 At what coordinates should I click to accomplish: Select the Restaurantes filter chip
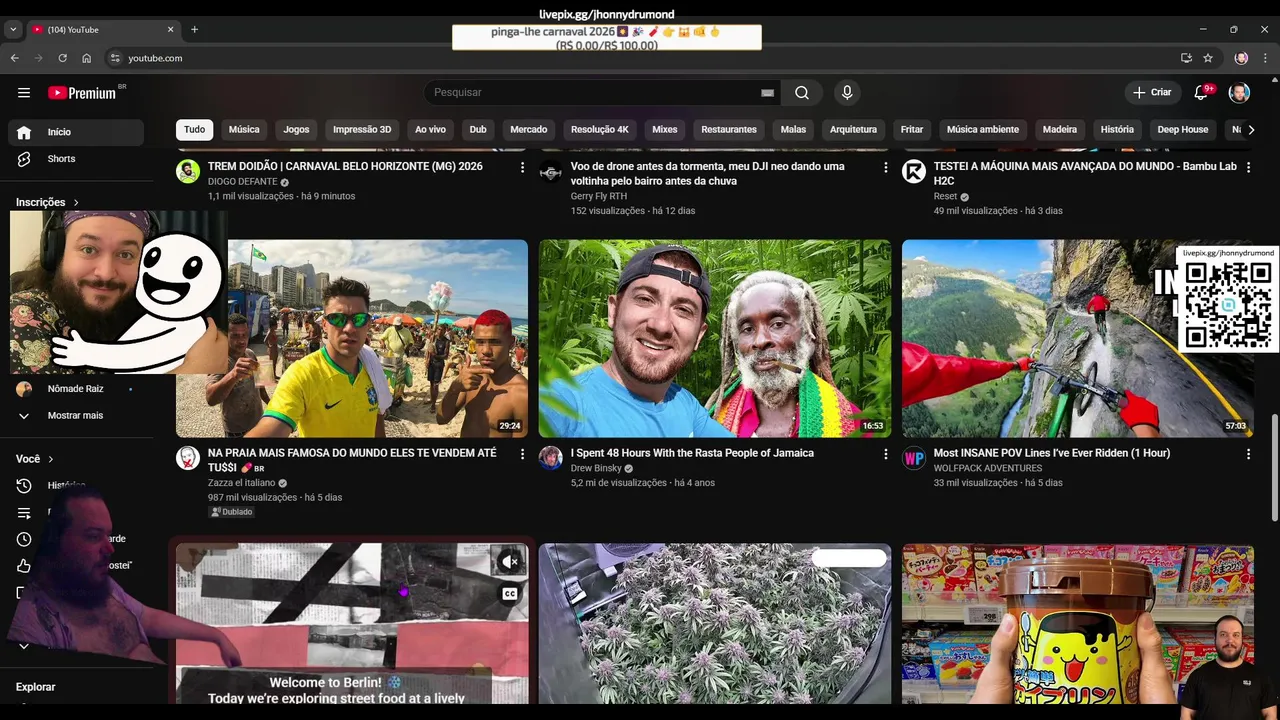pos(729,130)
